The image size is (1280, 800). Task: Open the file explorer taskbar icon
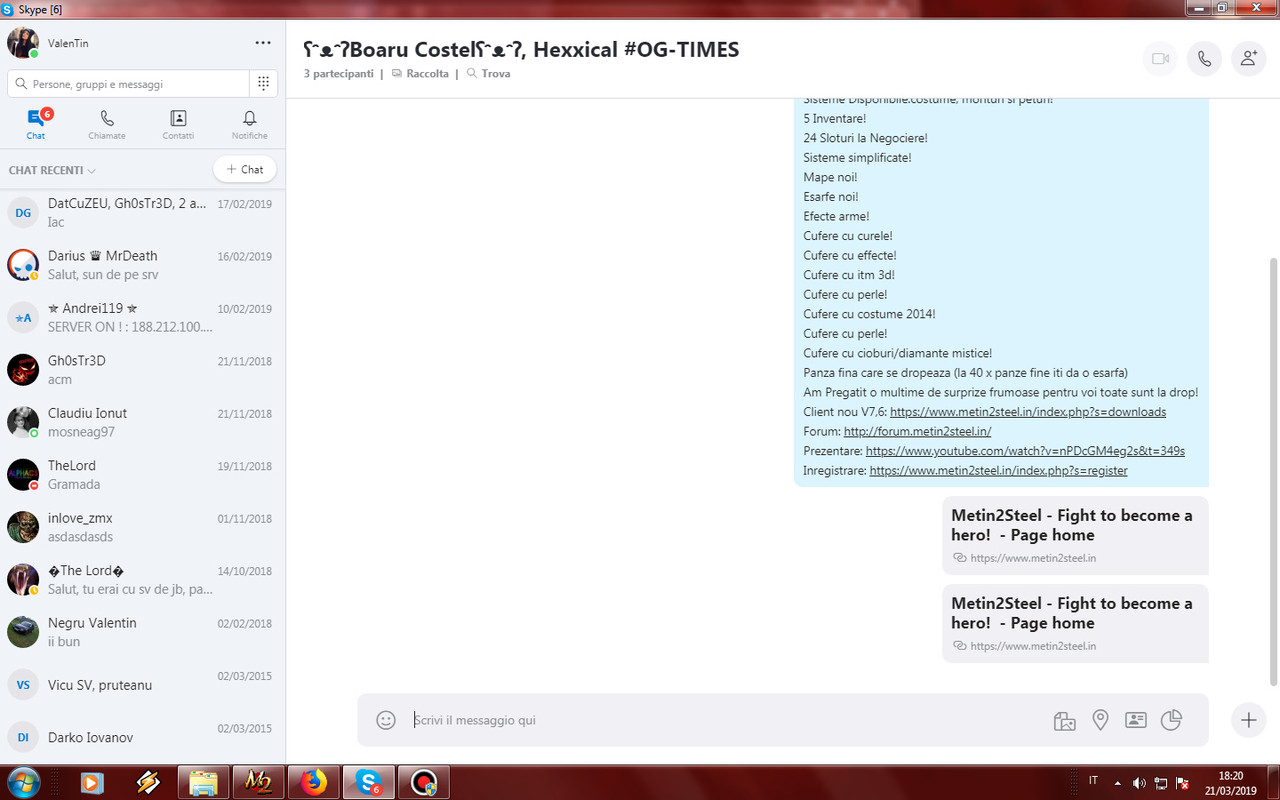(203, 782)
